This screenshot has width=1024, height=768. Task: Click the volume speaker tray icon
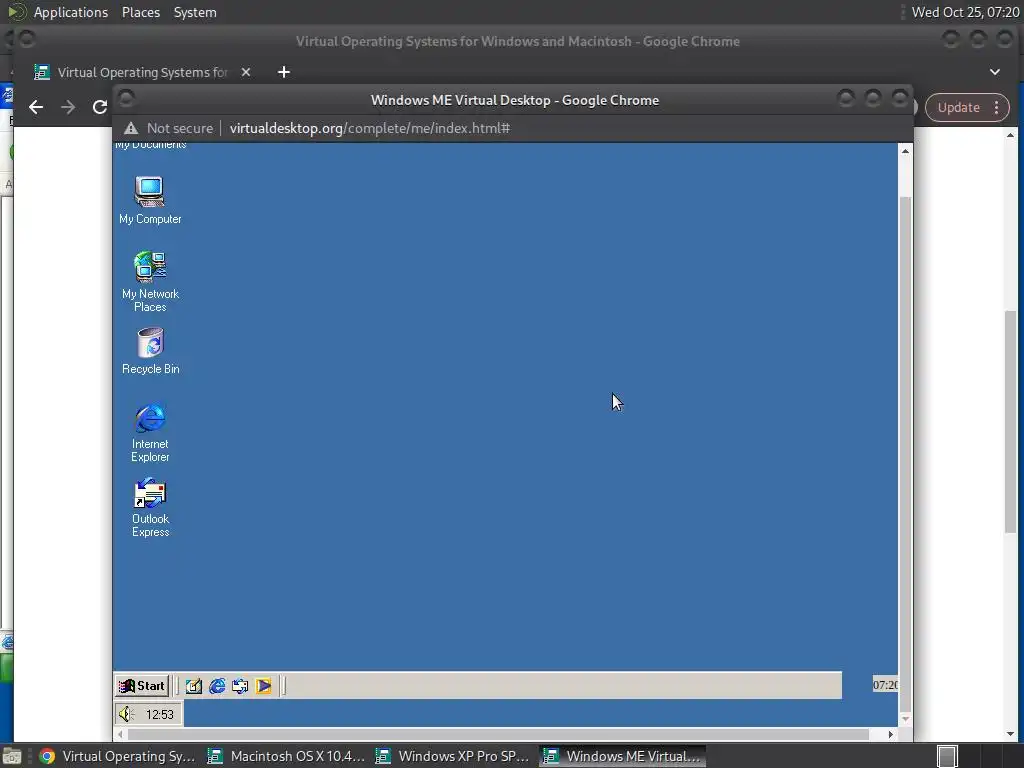(x=126, y=714)
